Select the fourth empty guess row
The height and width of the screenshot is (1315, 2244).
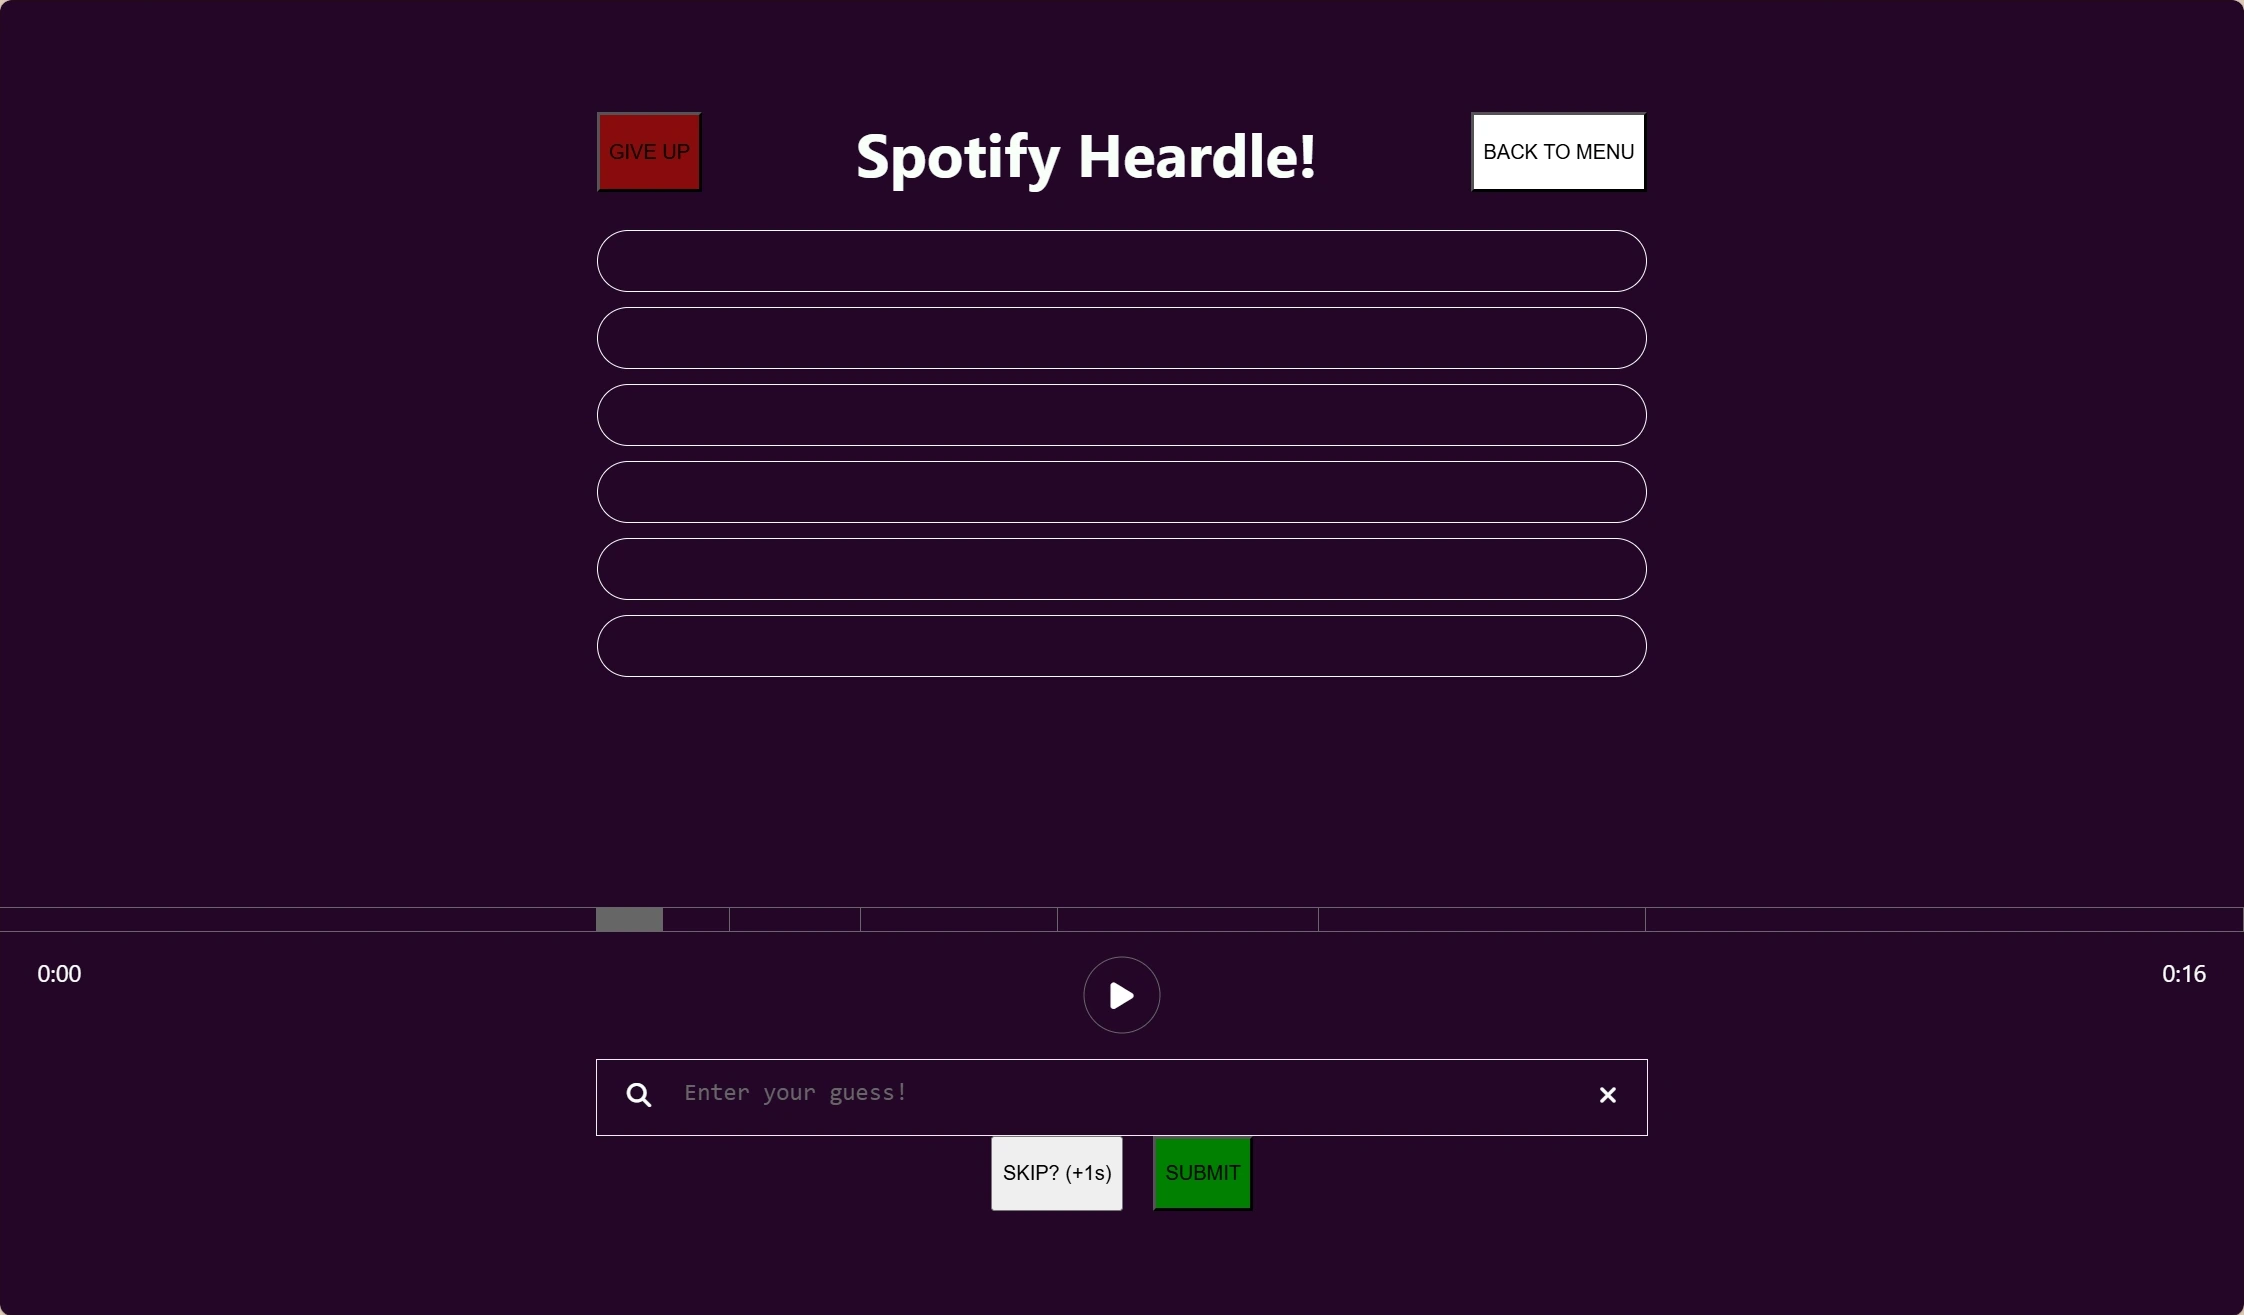click(1121, 492)
